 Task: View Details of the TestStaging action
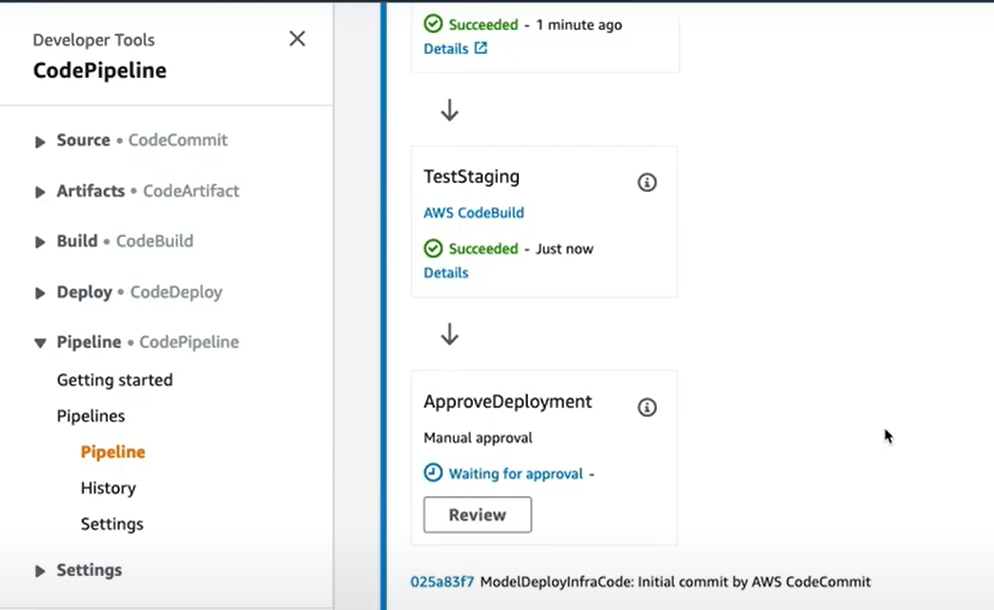click(446, 272)
